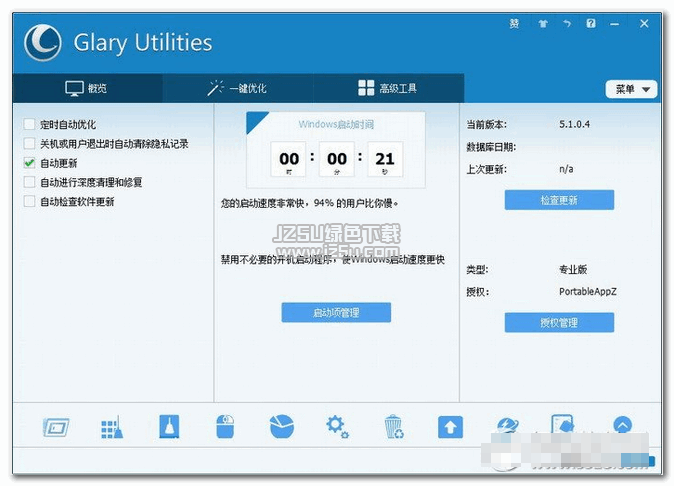Image resolution: width=674 pixels, height=486 pixels.
Task: Uncheck the 自动更新 checkbox
Action: tap(29, 163)
